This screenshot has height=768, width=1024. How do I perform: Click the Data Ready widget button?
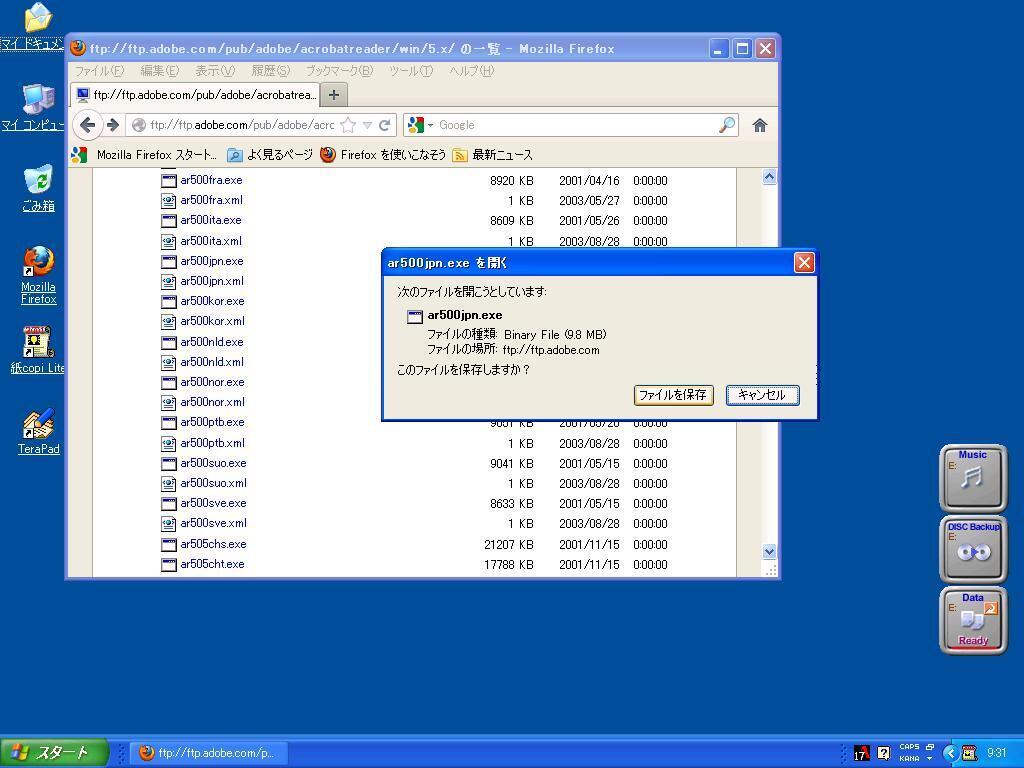[x=973, y=620]
